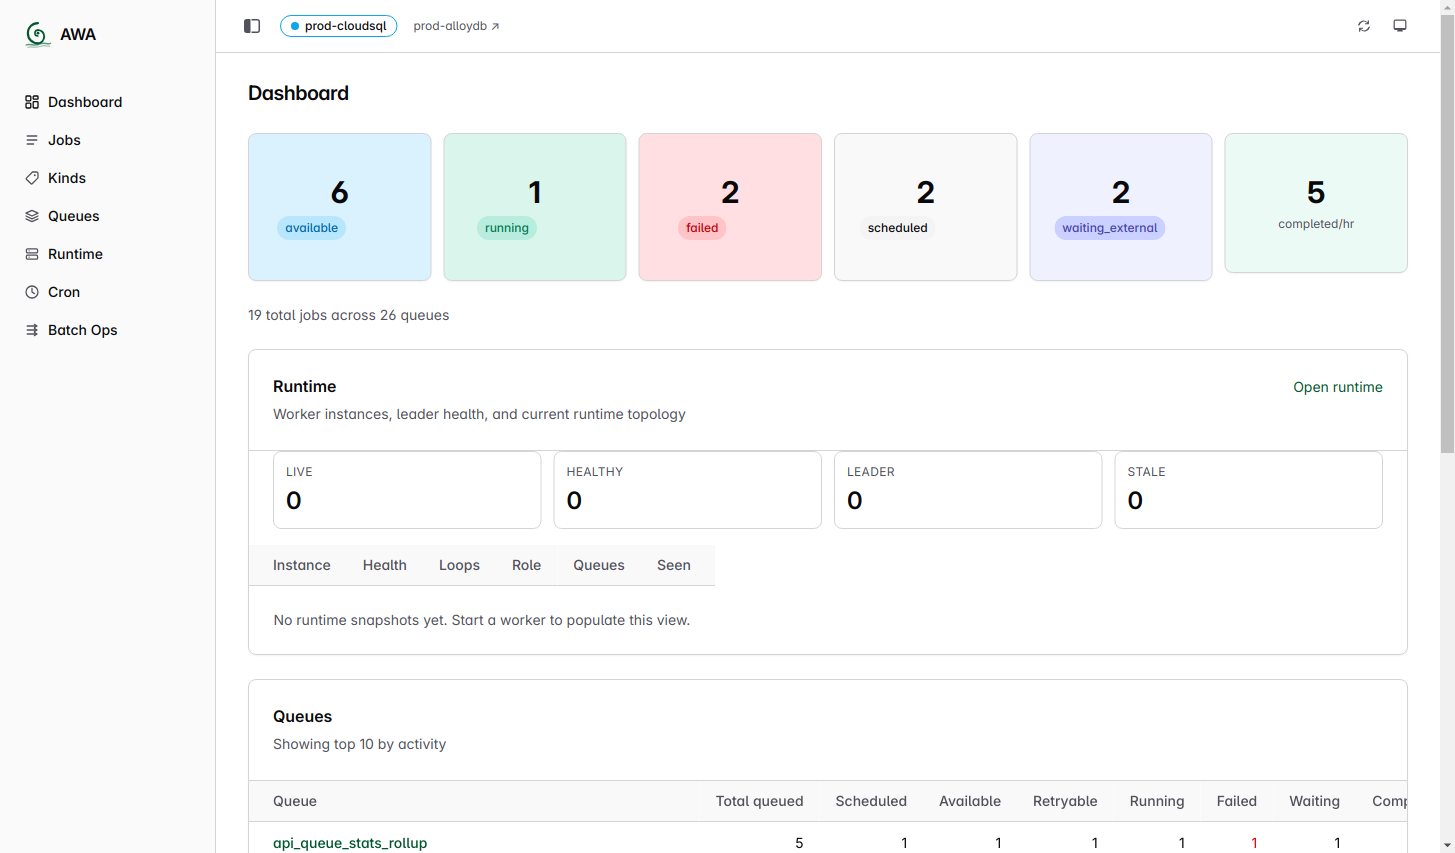The height and width of the screenshot is (853, 1455).
Task: Click the Cron clock icon in sidebar
Action: 32,292
